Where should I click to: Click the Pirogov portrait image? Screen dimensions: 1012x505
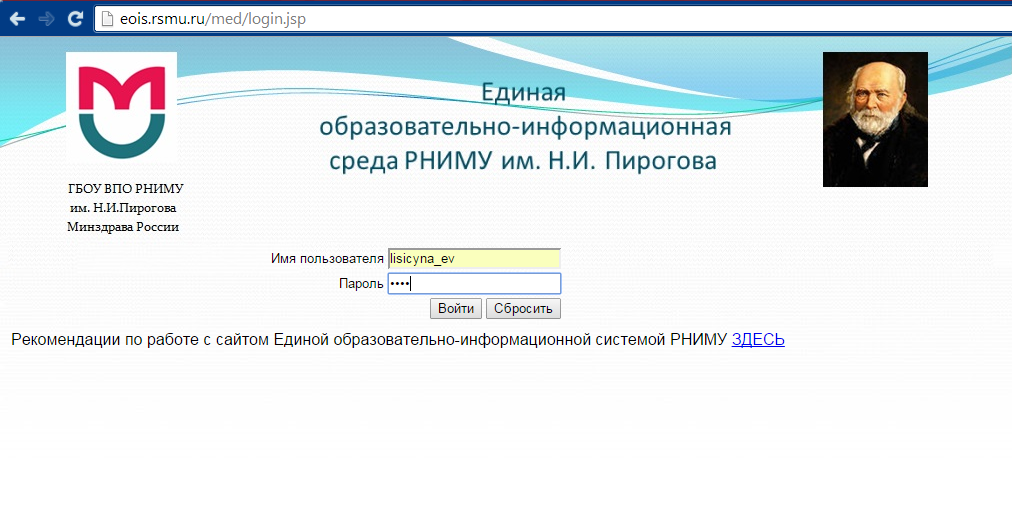point(875,119)
